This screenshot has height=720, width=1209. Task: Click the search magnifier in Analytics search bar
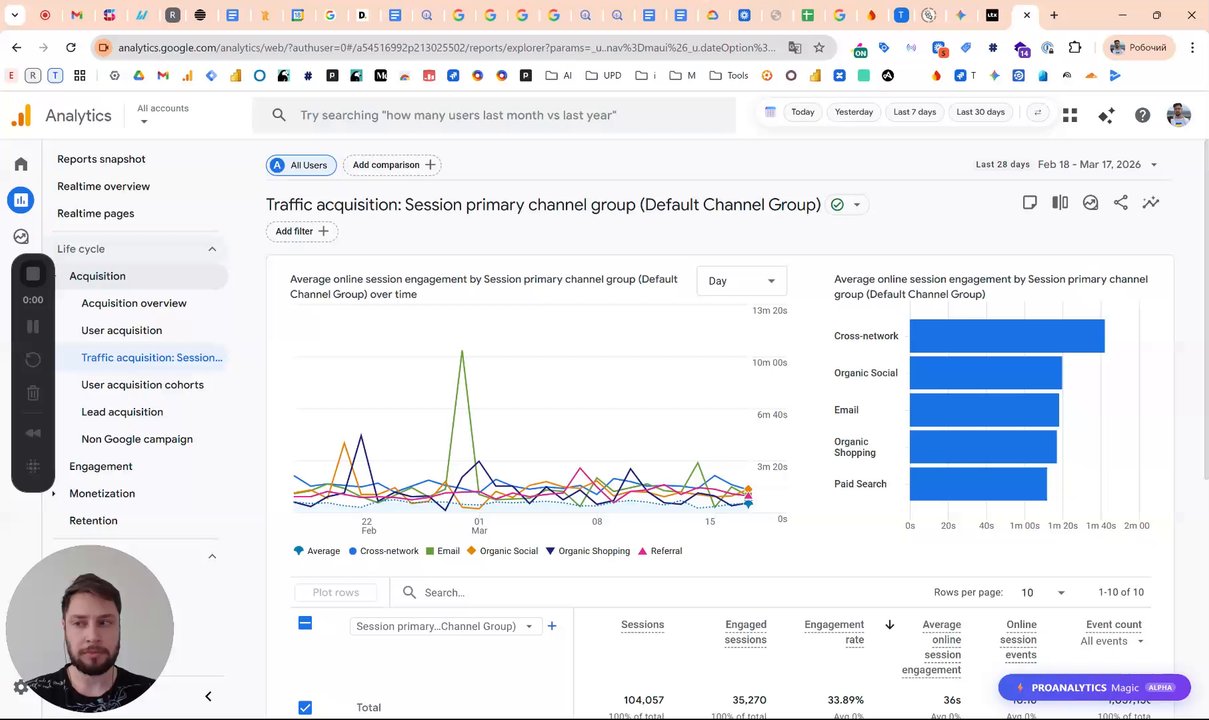click(279, 115)
